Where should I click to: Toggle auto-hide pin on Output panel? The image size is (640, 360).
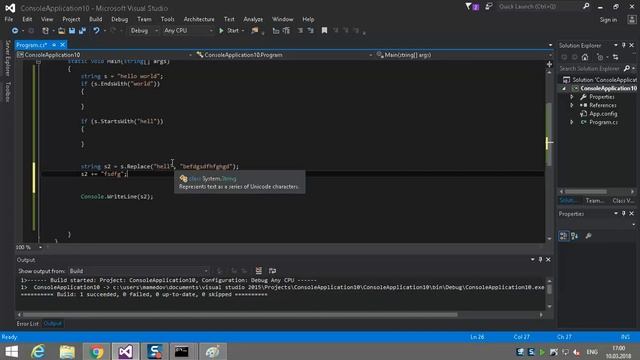tap(540, 260)
